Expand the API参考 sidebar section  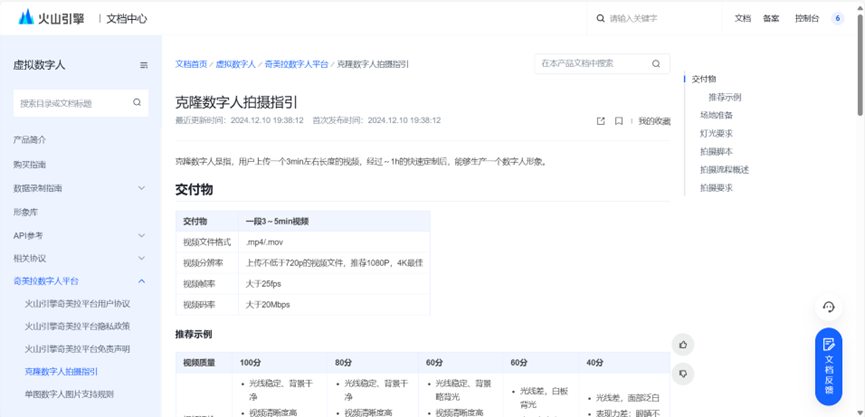142,235
